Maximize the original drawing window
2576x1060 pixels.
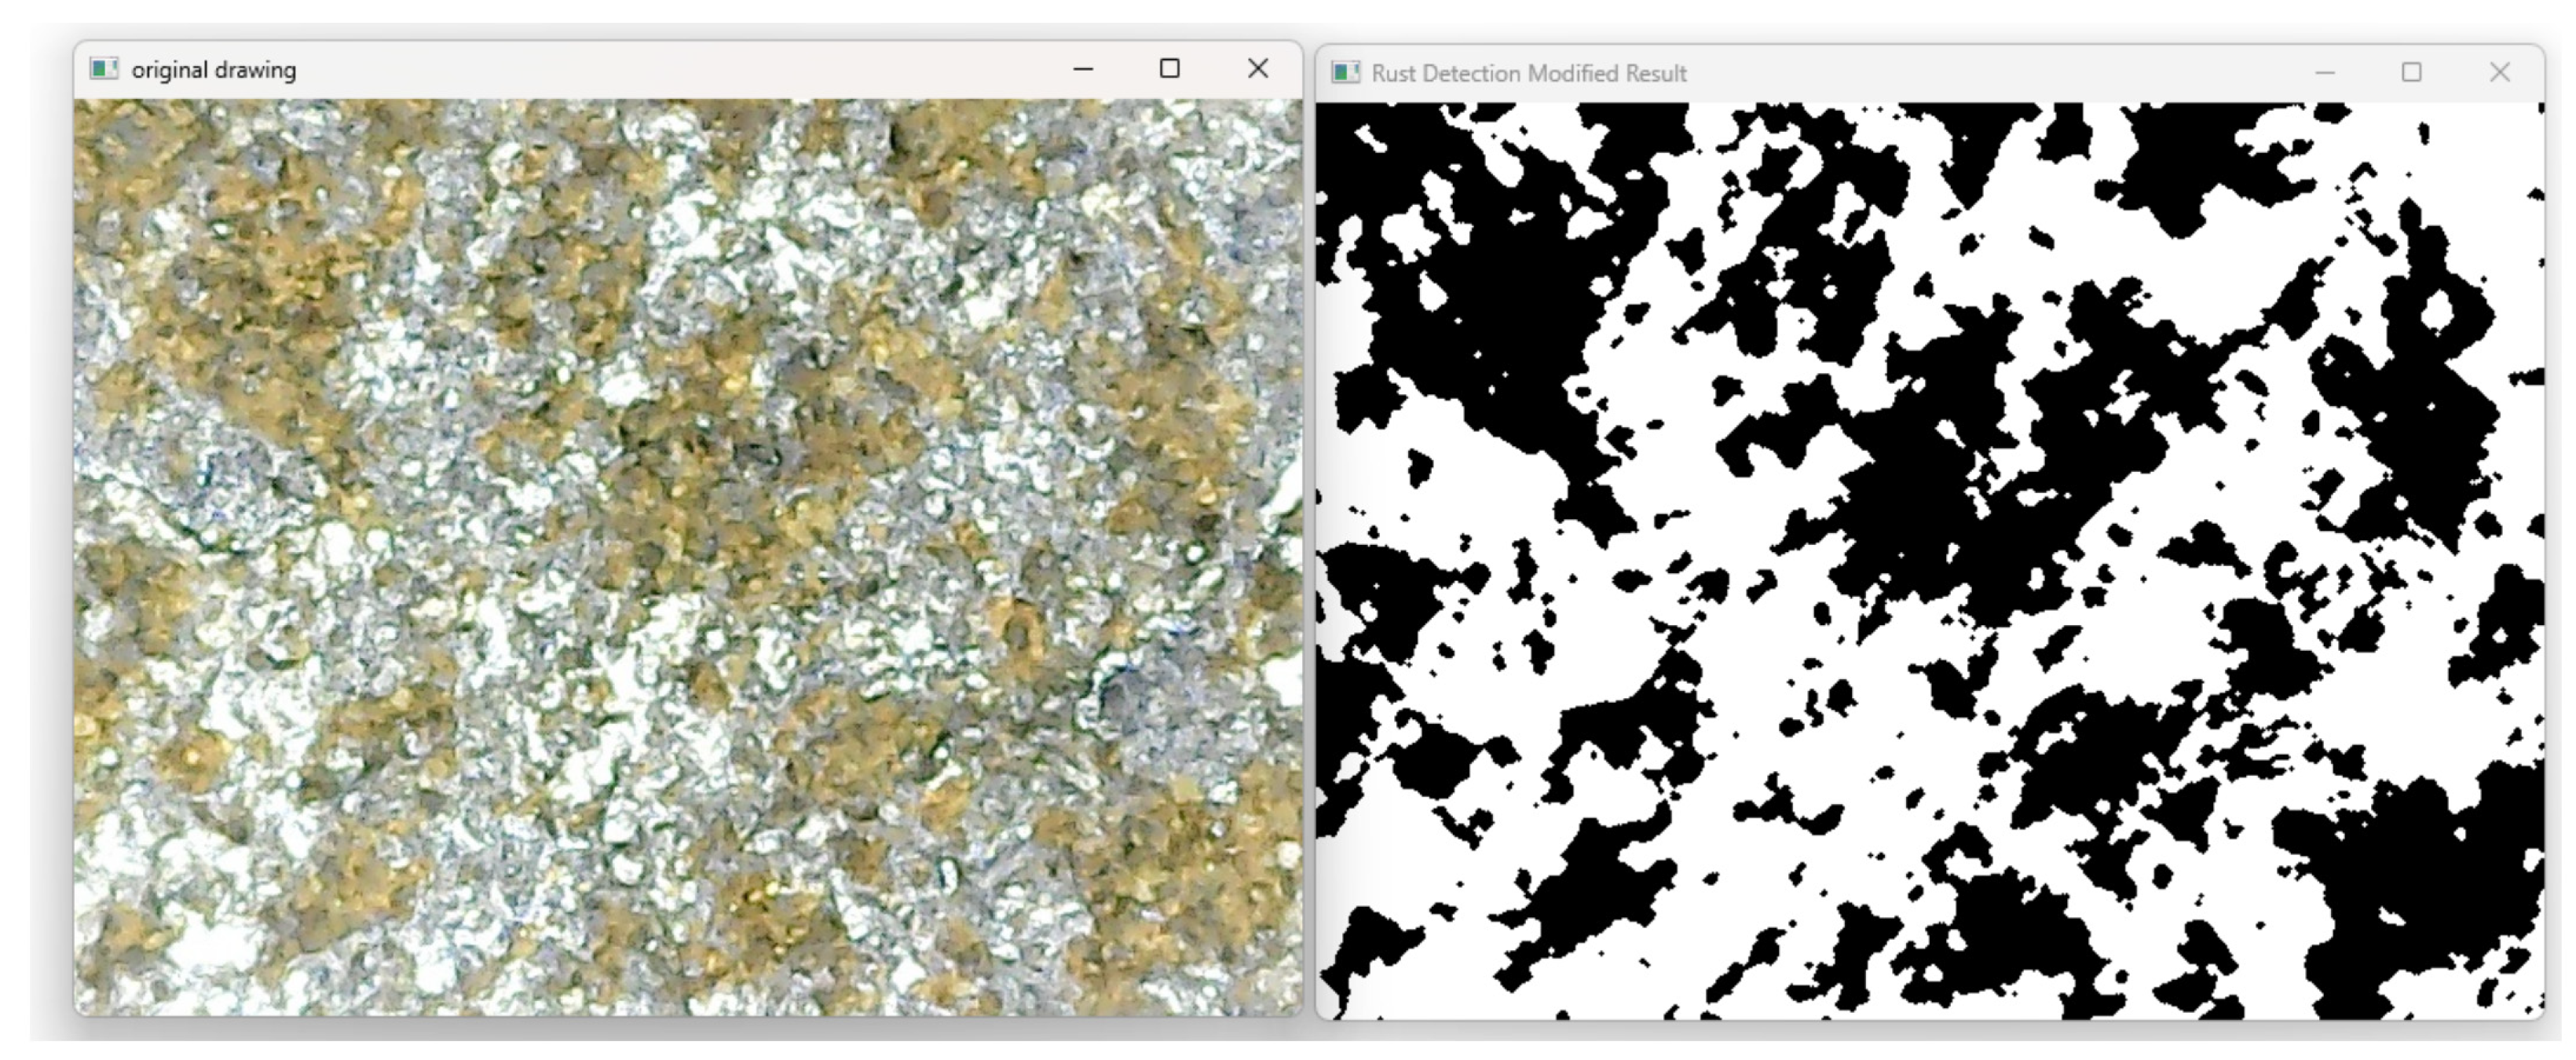click(1170, 69)
